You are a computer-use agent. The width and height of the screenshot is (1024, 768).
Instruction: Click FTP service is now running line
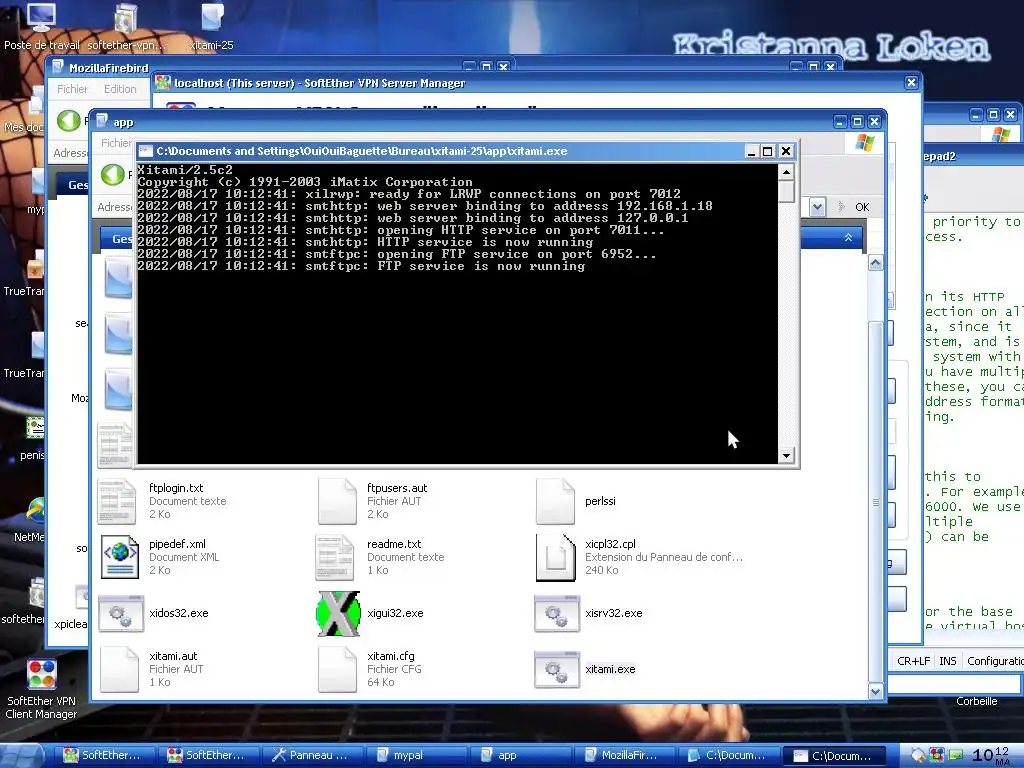361,266
